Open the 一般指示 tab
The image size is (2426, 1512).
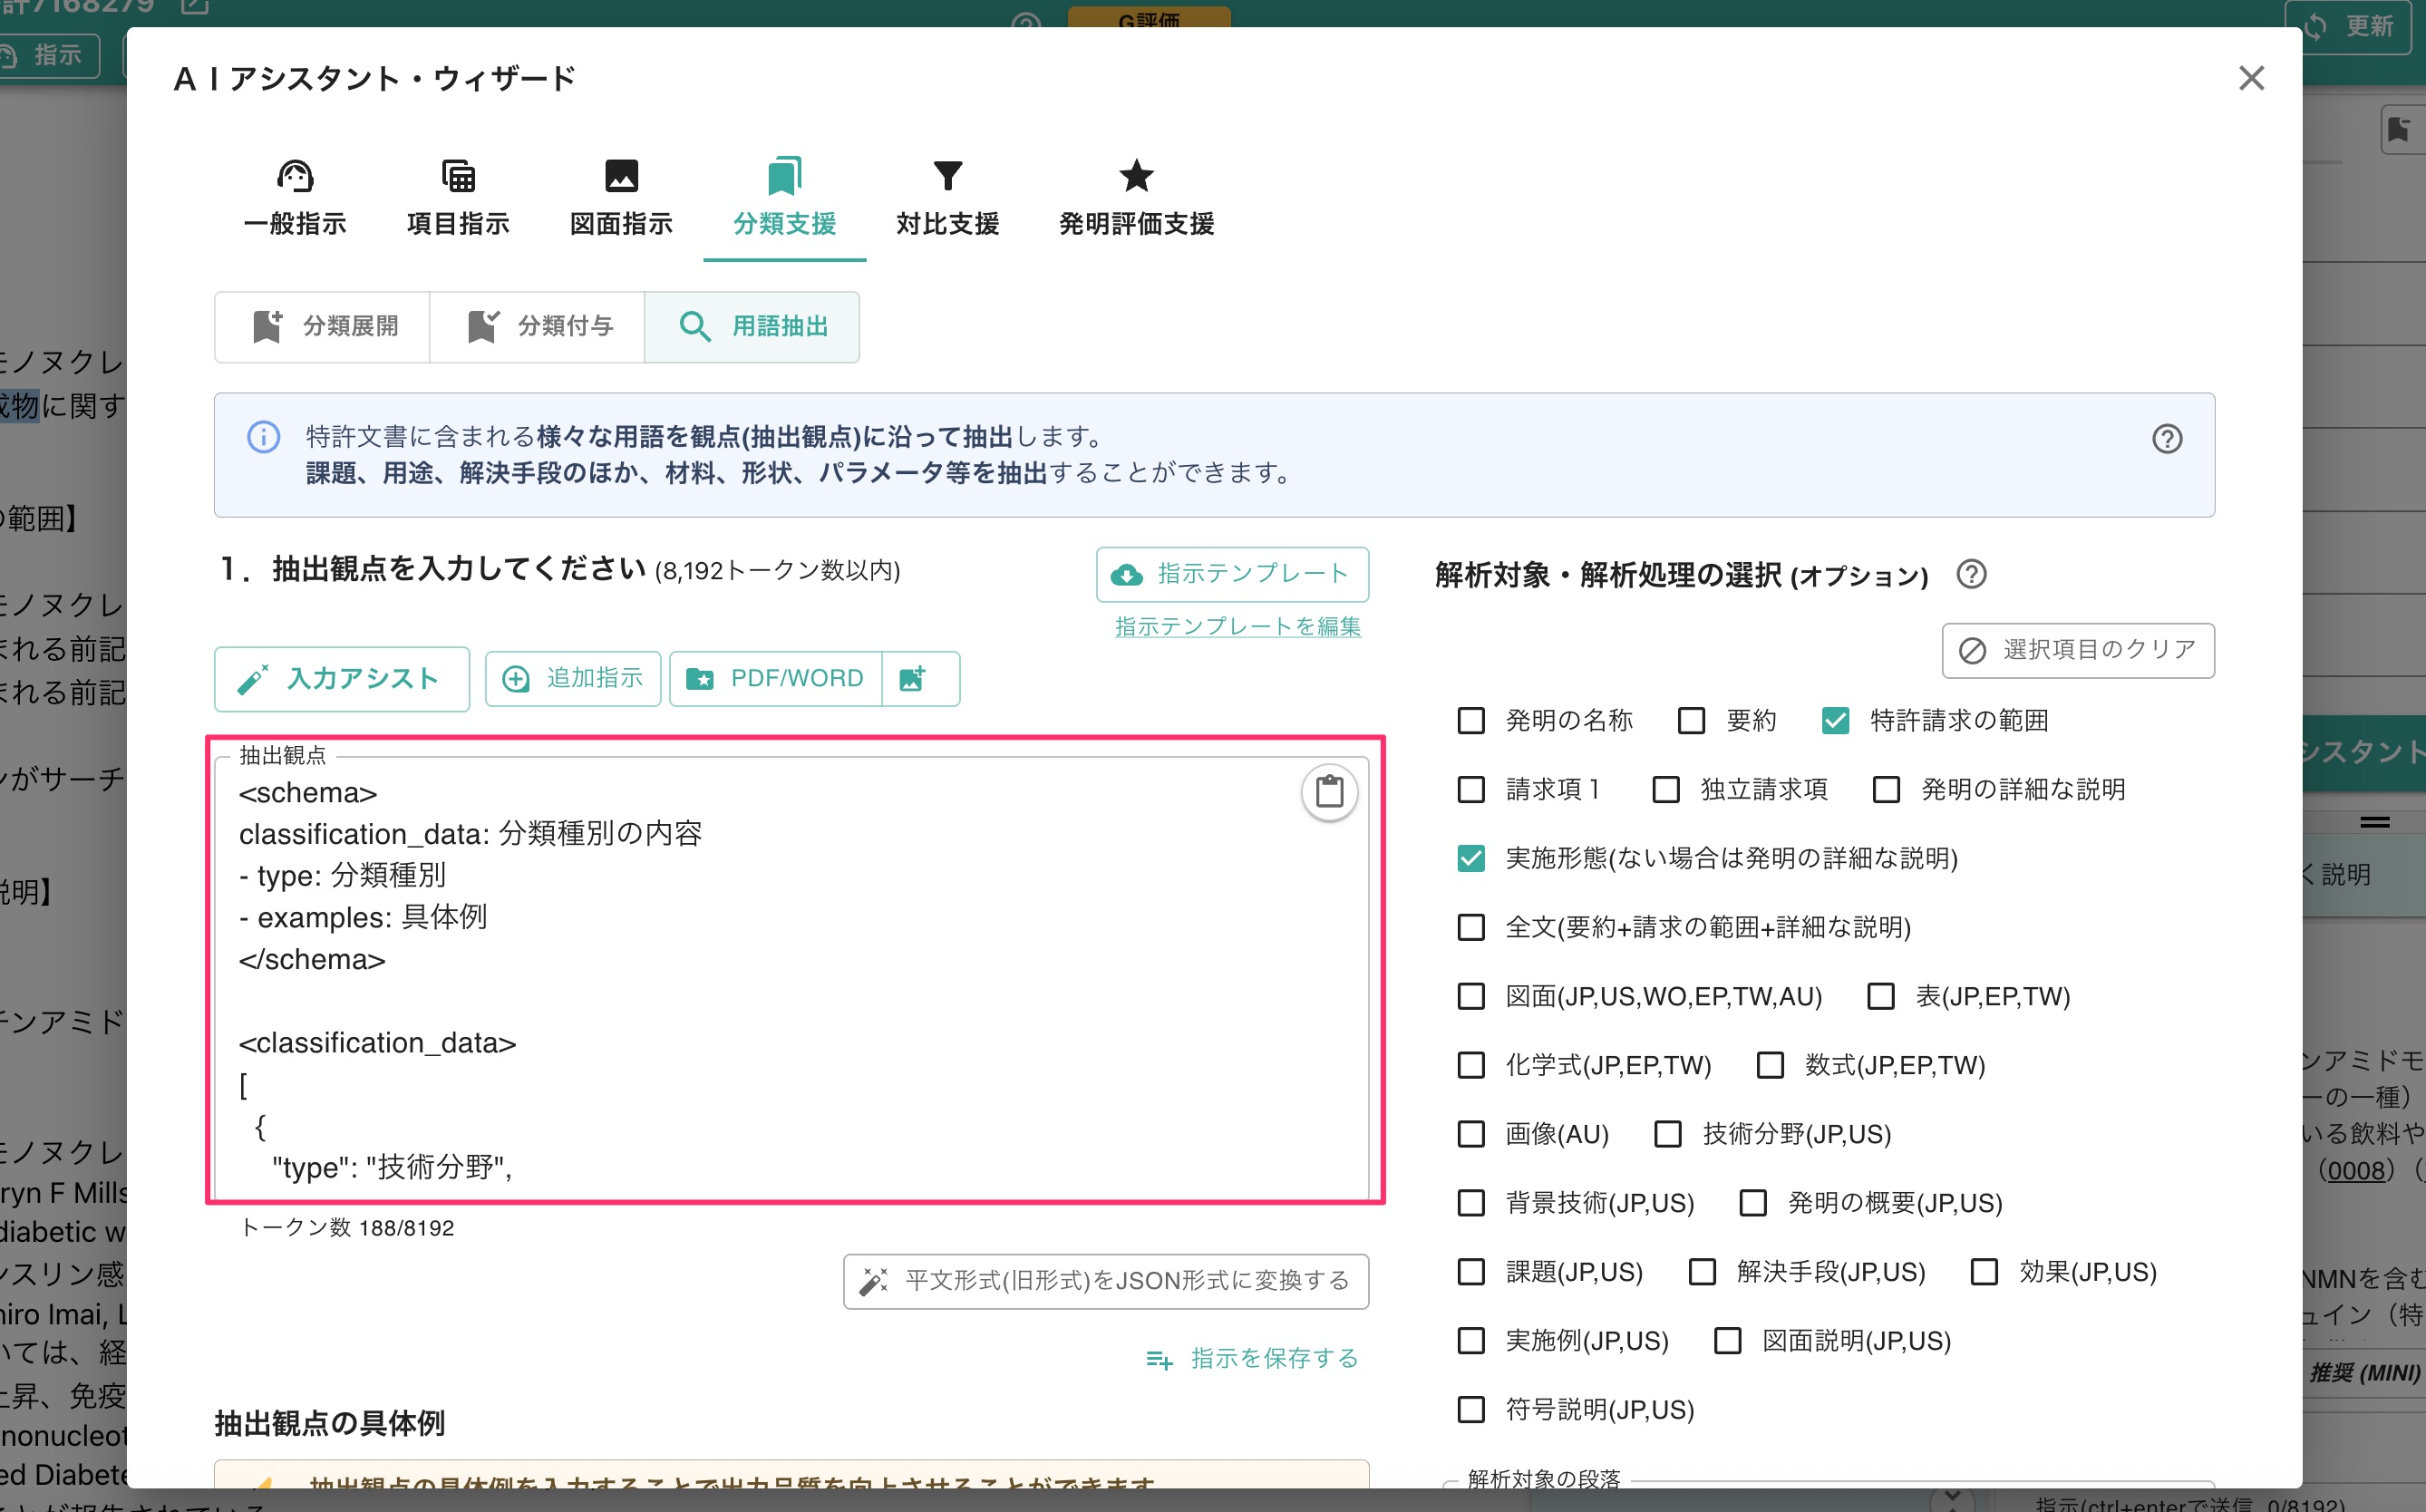(295, 199)
